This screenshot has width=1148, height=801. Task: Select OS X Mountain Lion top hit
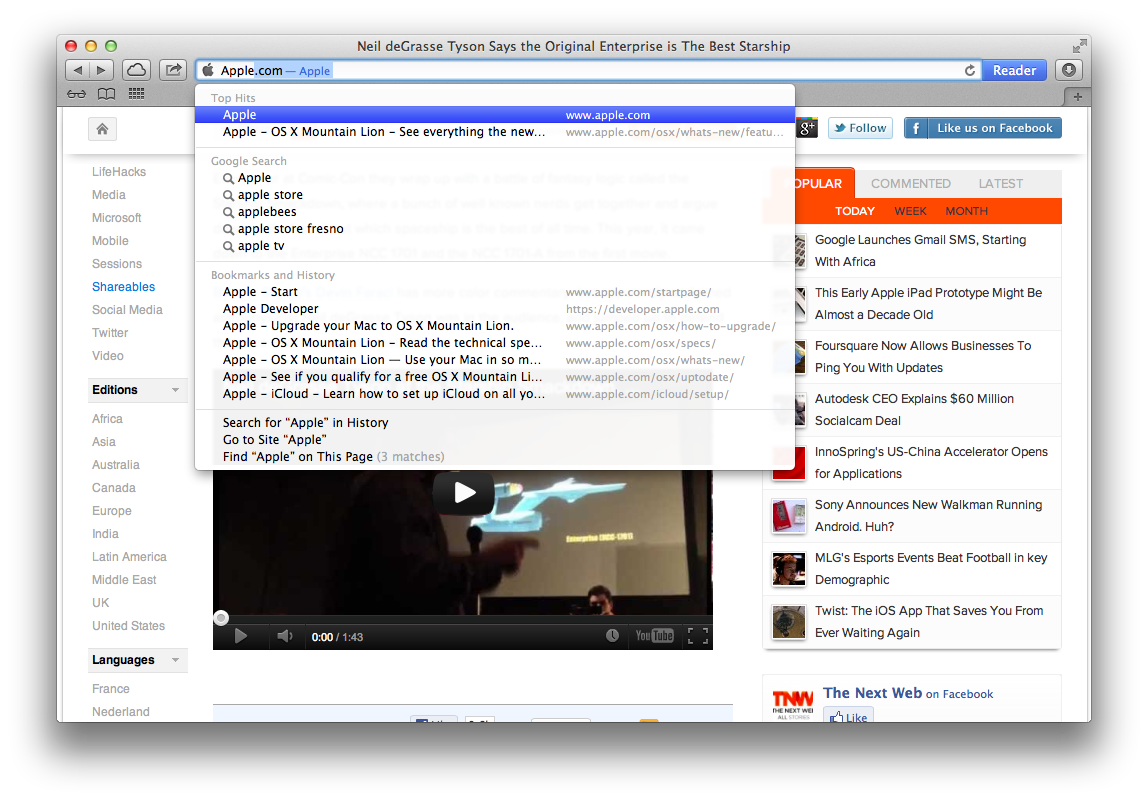point(495,132)
